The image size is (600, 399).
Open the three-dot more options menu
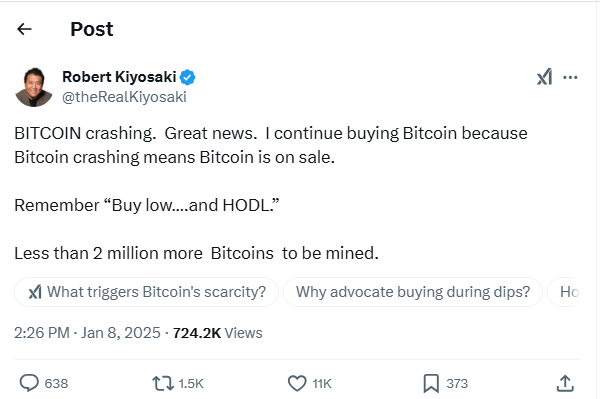[570, 77]
